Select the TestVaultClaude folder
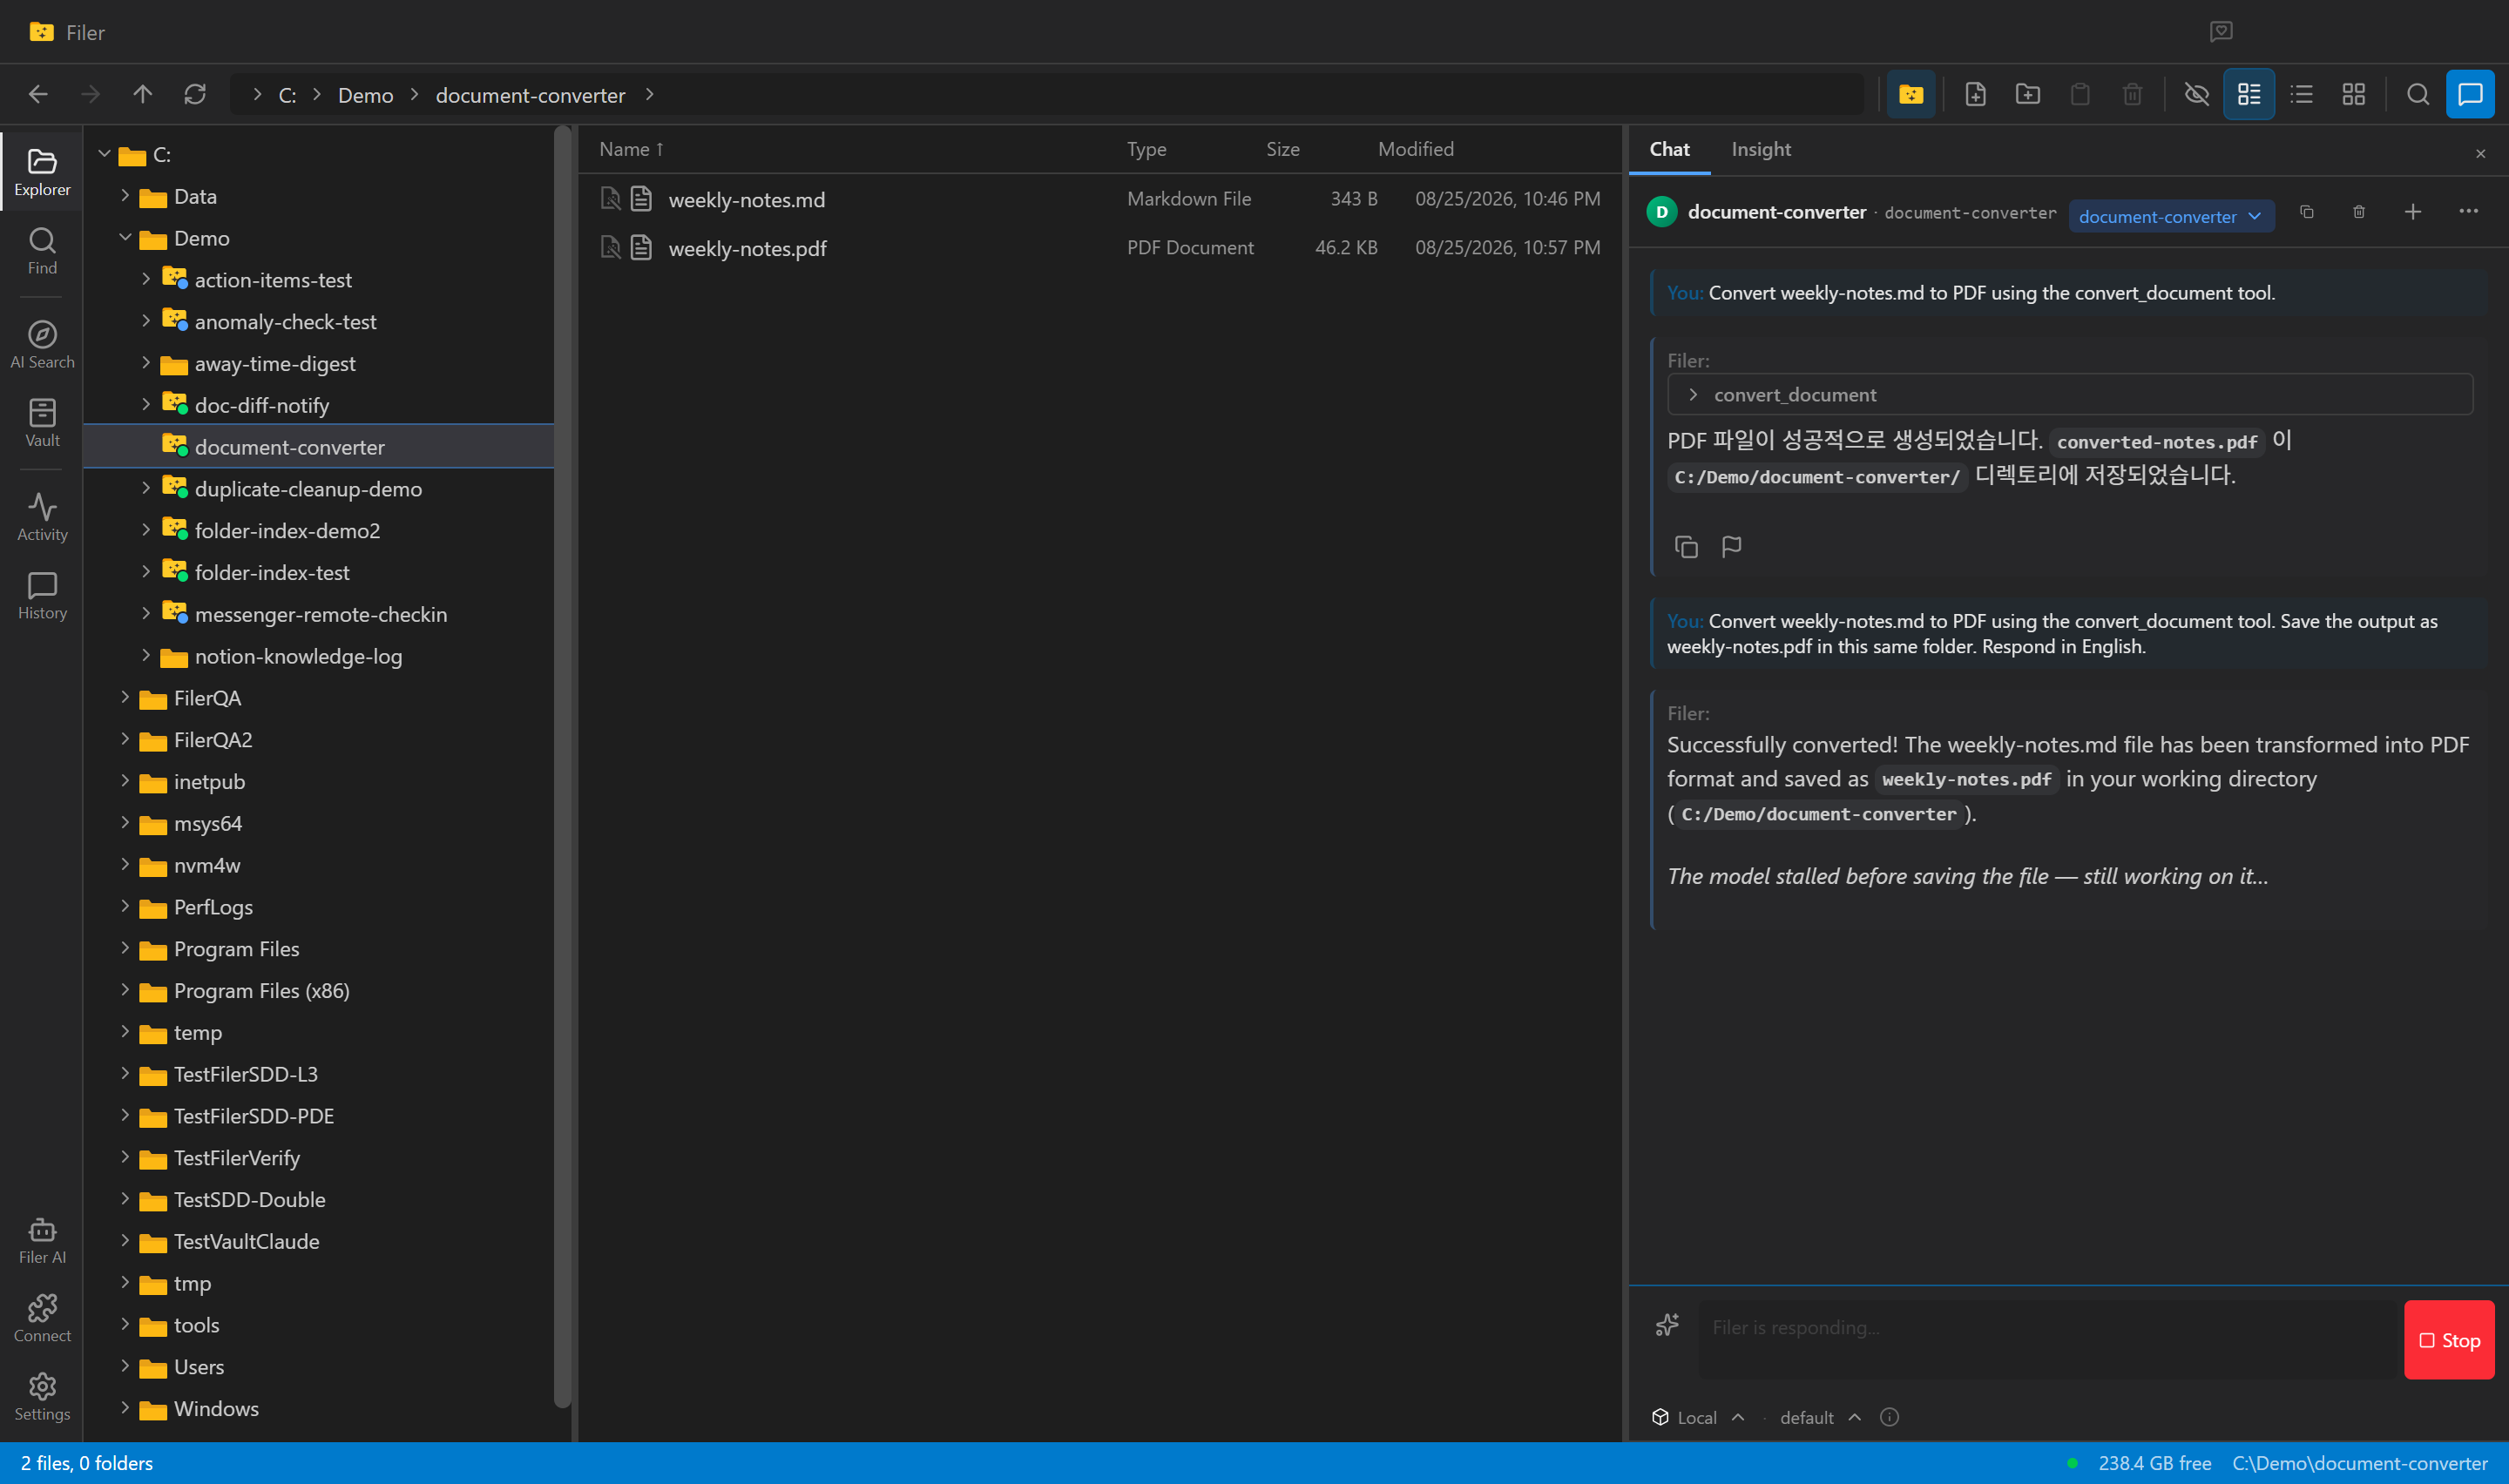 click(x=246, y=1241)
